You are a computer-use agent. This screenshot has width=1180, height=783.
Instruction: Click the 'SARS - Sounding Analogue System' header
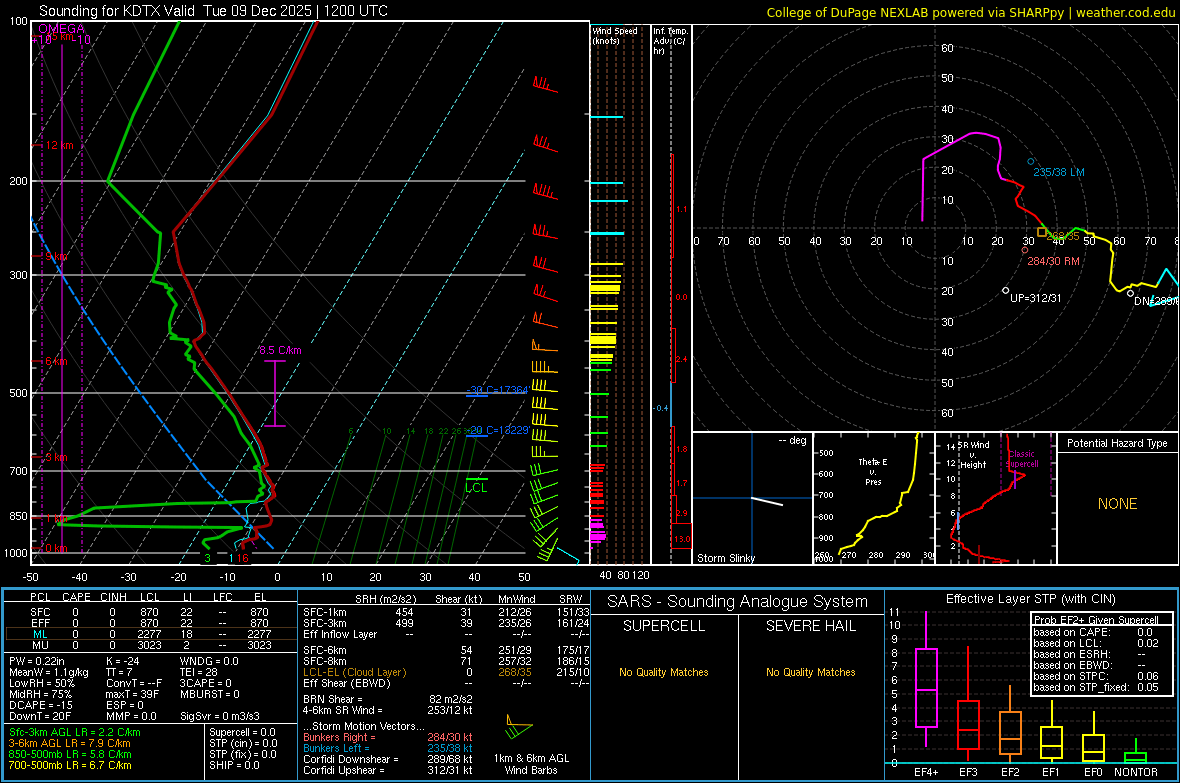point(738,602)
